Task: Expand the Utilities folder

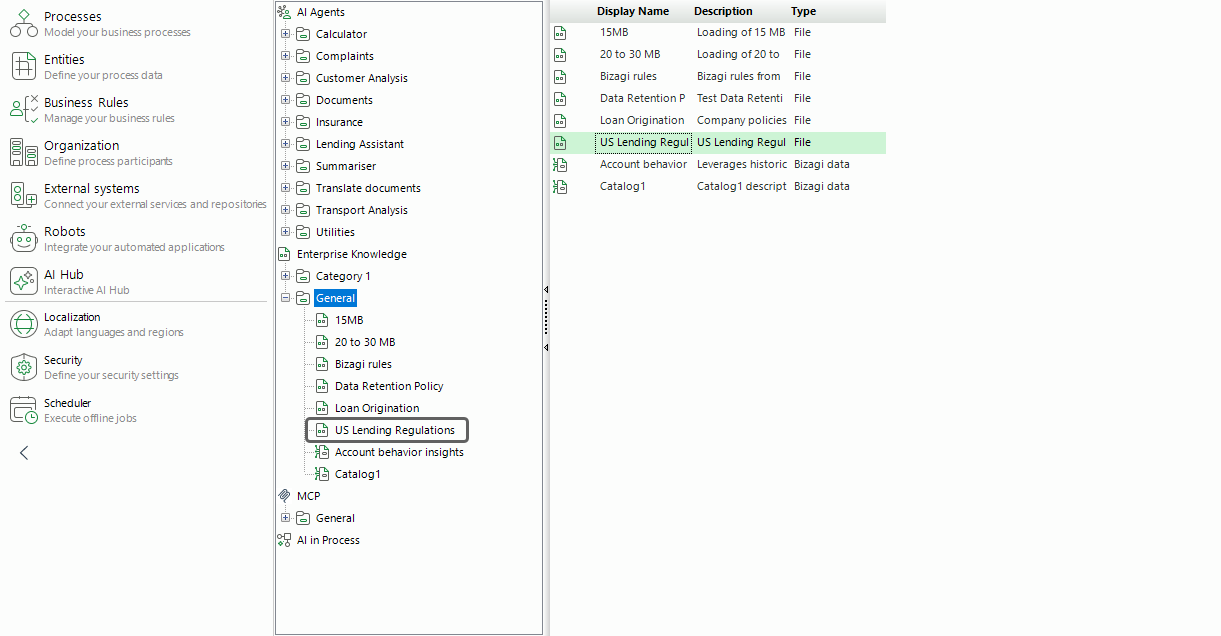Action: 285,232
